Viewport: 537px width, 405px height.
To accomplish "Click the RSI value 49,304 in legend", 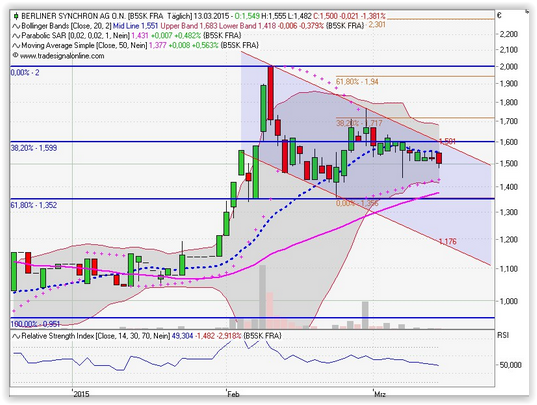I will [x=182, y=336].
